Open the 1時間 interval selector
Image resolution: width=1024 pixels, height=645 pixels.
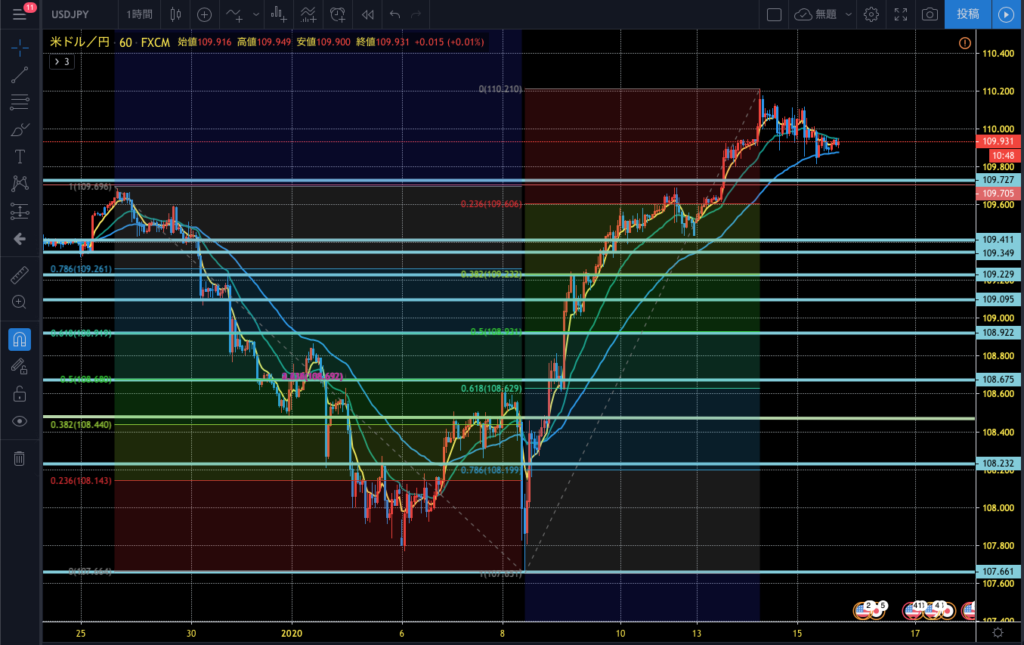coord(139,14)
